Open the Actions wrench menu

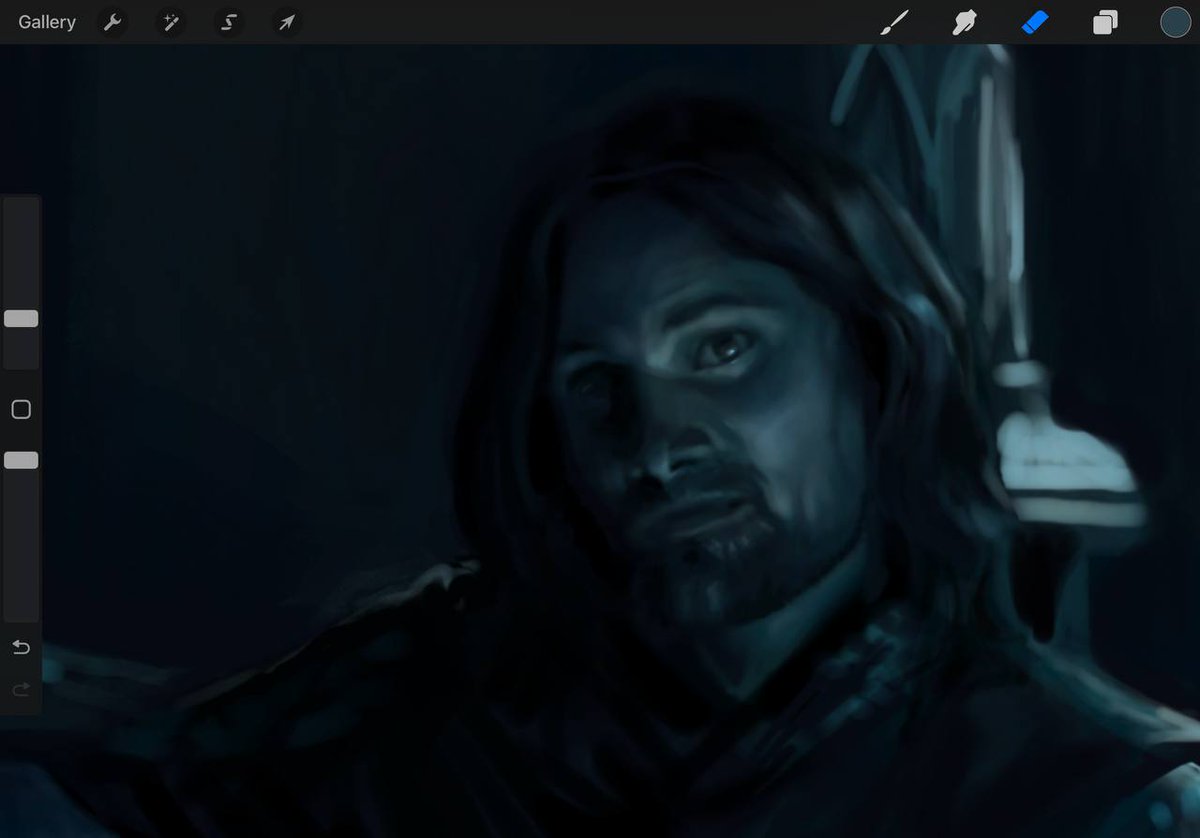point(113,22)
